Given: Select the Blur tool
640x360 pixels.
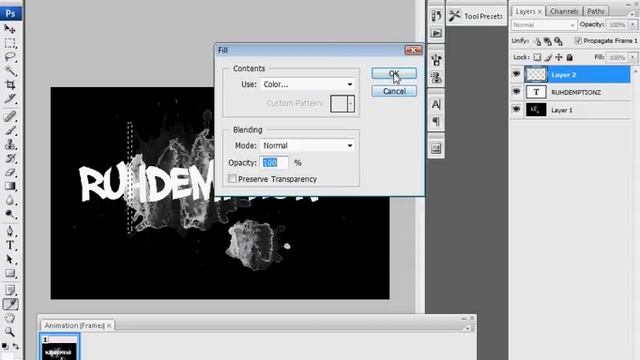Looking at the screenshot, I should point(10,200).
